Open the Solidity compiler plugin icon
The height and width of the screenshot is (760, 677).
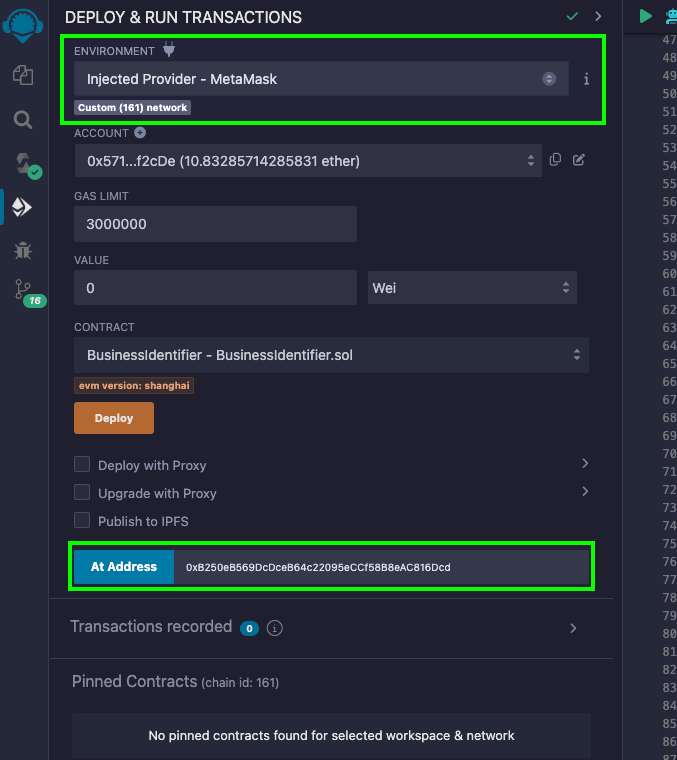point(23,164)
